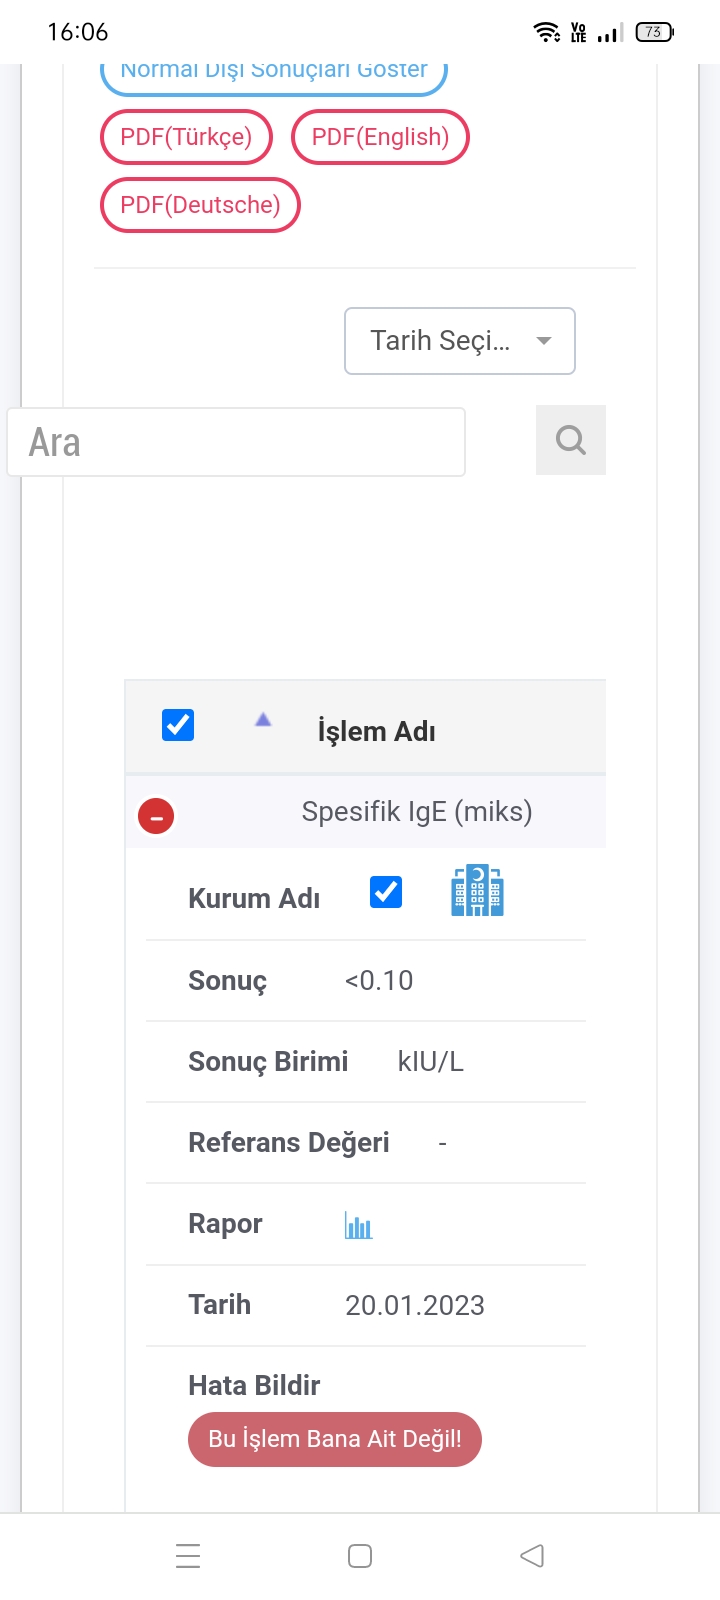
Task: Uncheck the Kurum Adı checkbox
Action: point(386,891)
